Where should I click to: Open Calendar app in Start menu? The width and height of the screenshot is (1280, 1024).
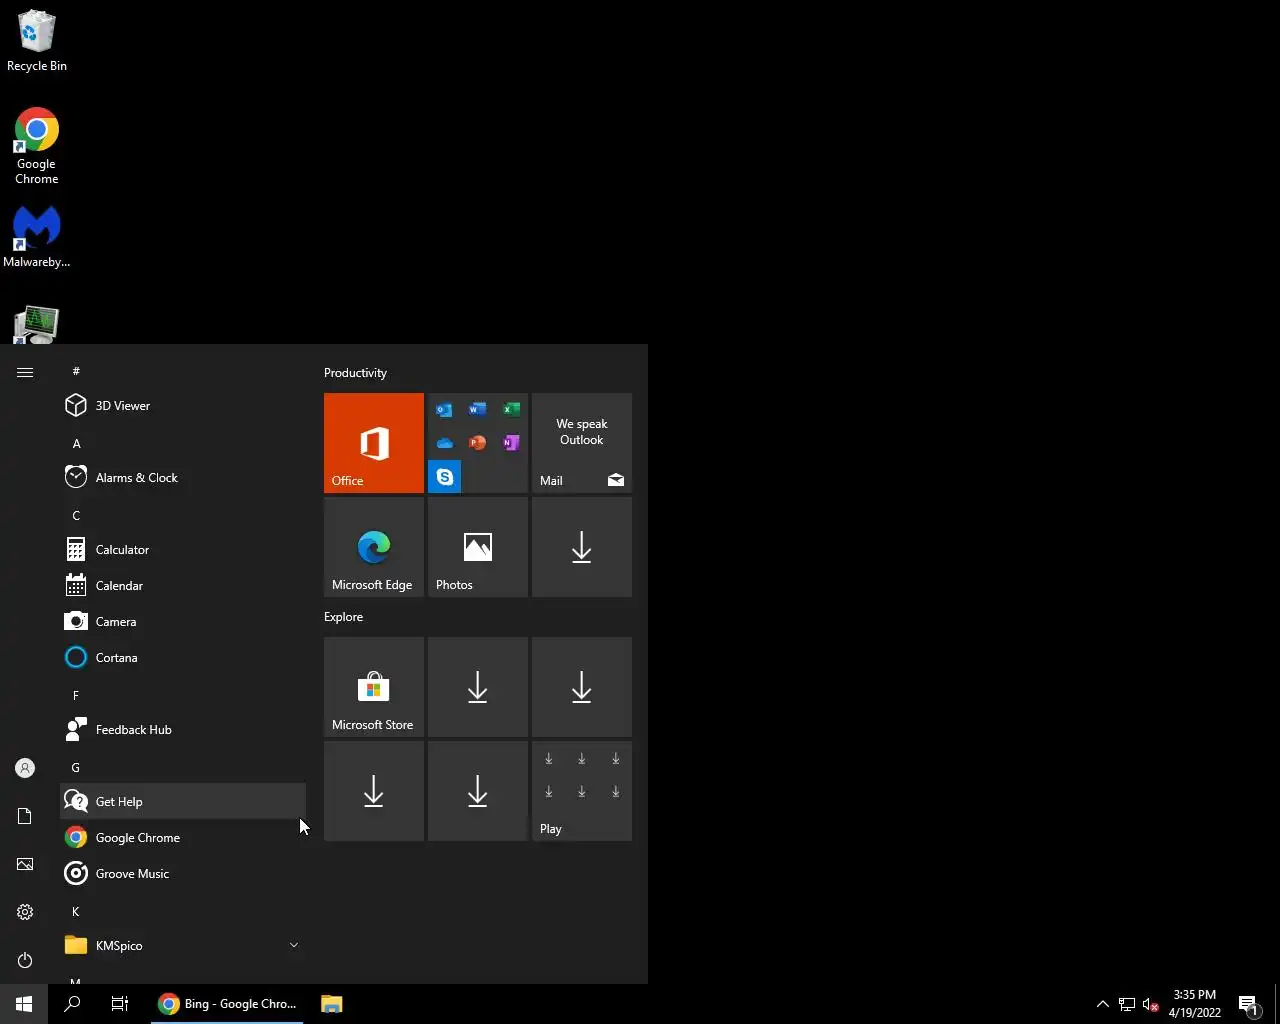(183, 586)
